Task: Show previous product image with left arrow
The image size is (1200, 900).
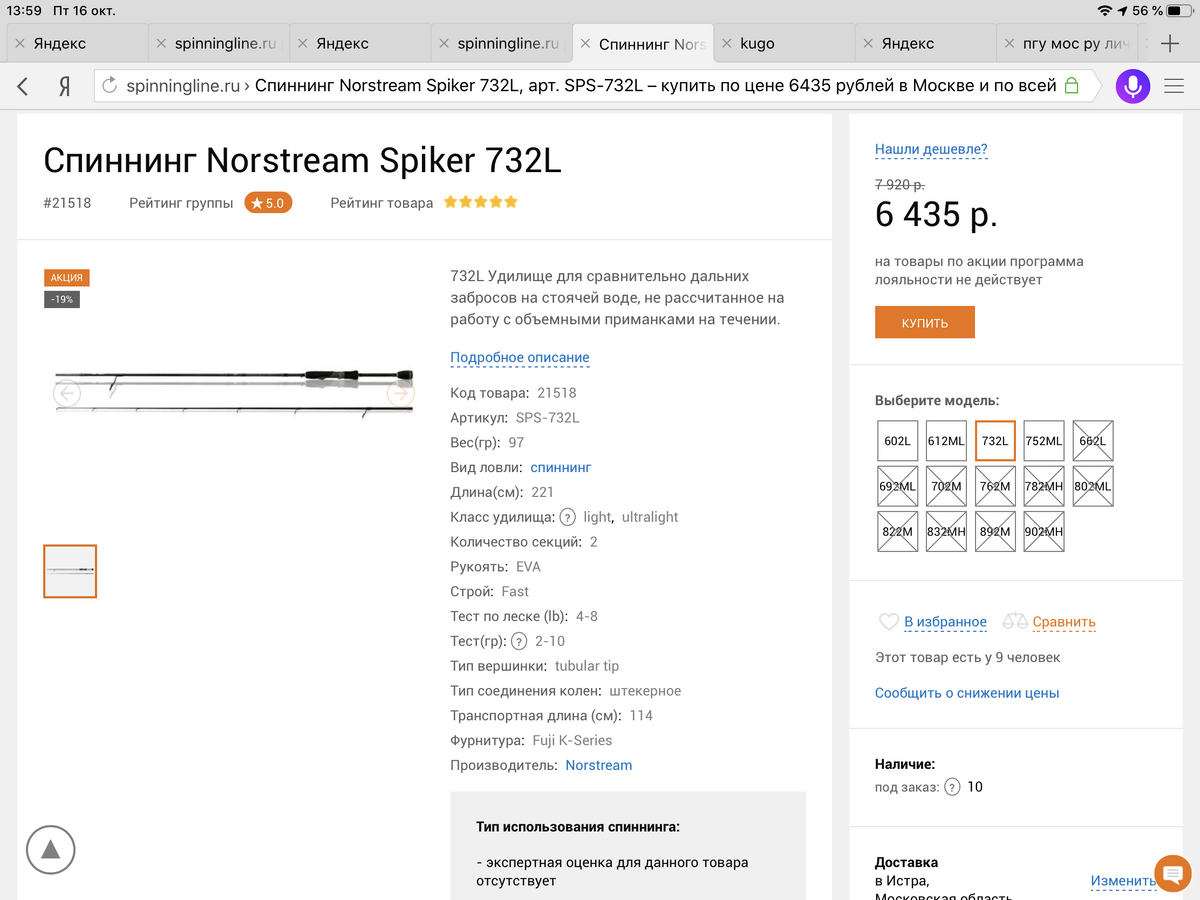Action: [67, 393]
